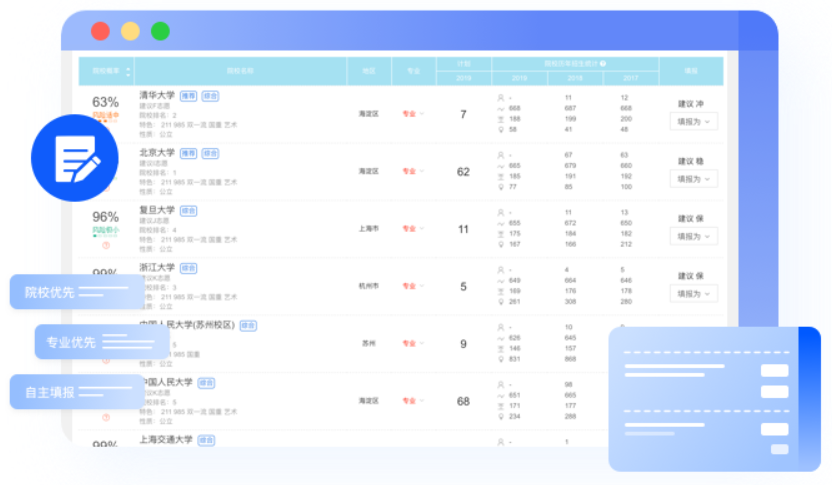Open 中国人民大学 school name link in 海淀区 row

coord(168,382)
